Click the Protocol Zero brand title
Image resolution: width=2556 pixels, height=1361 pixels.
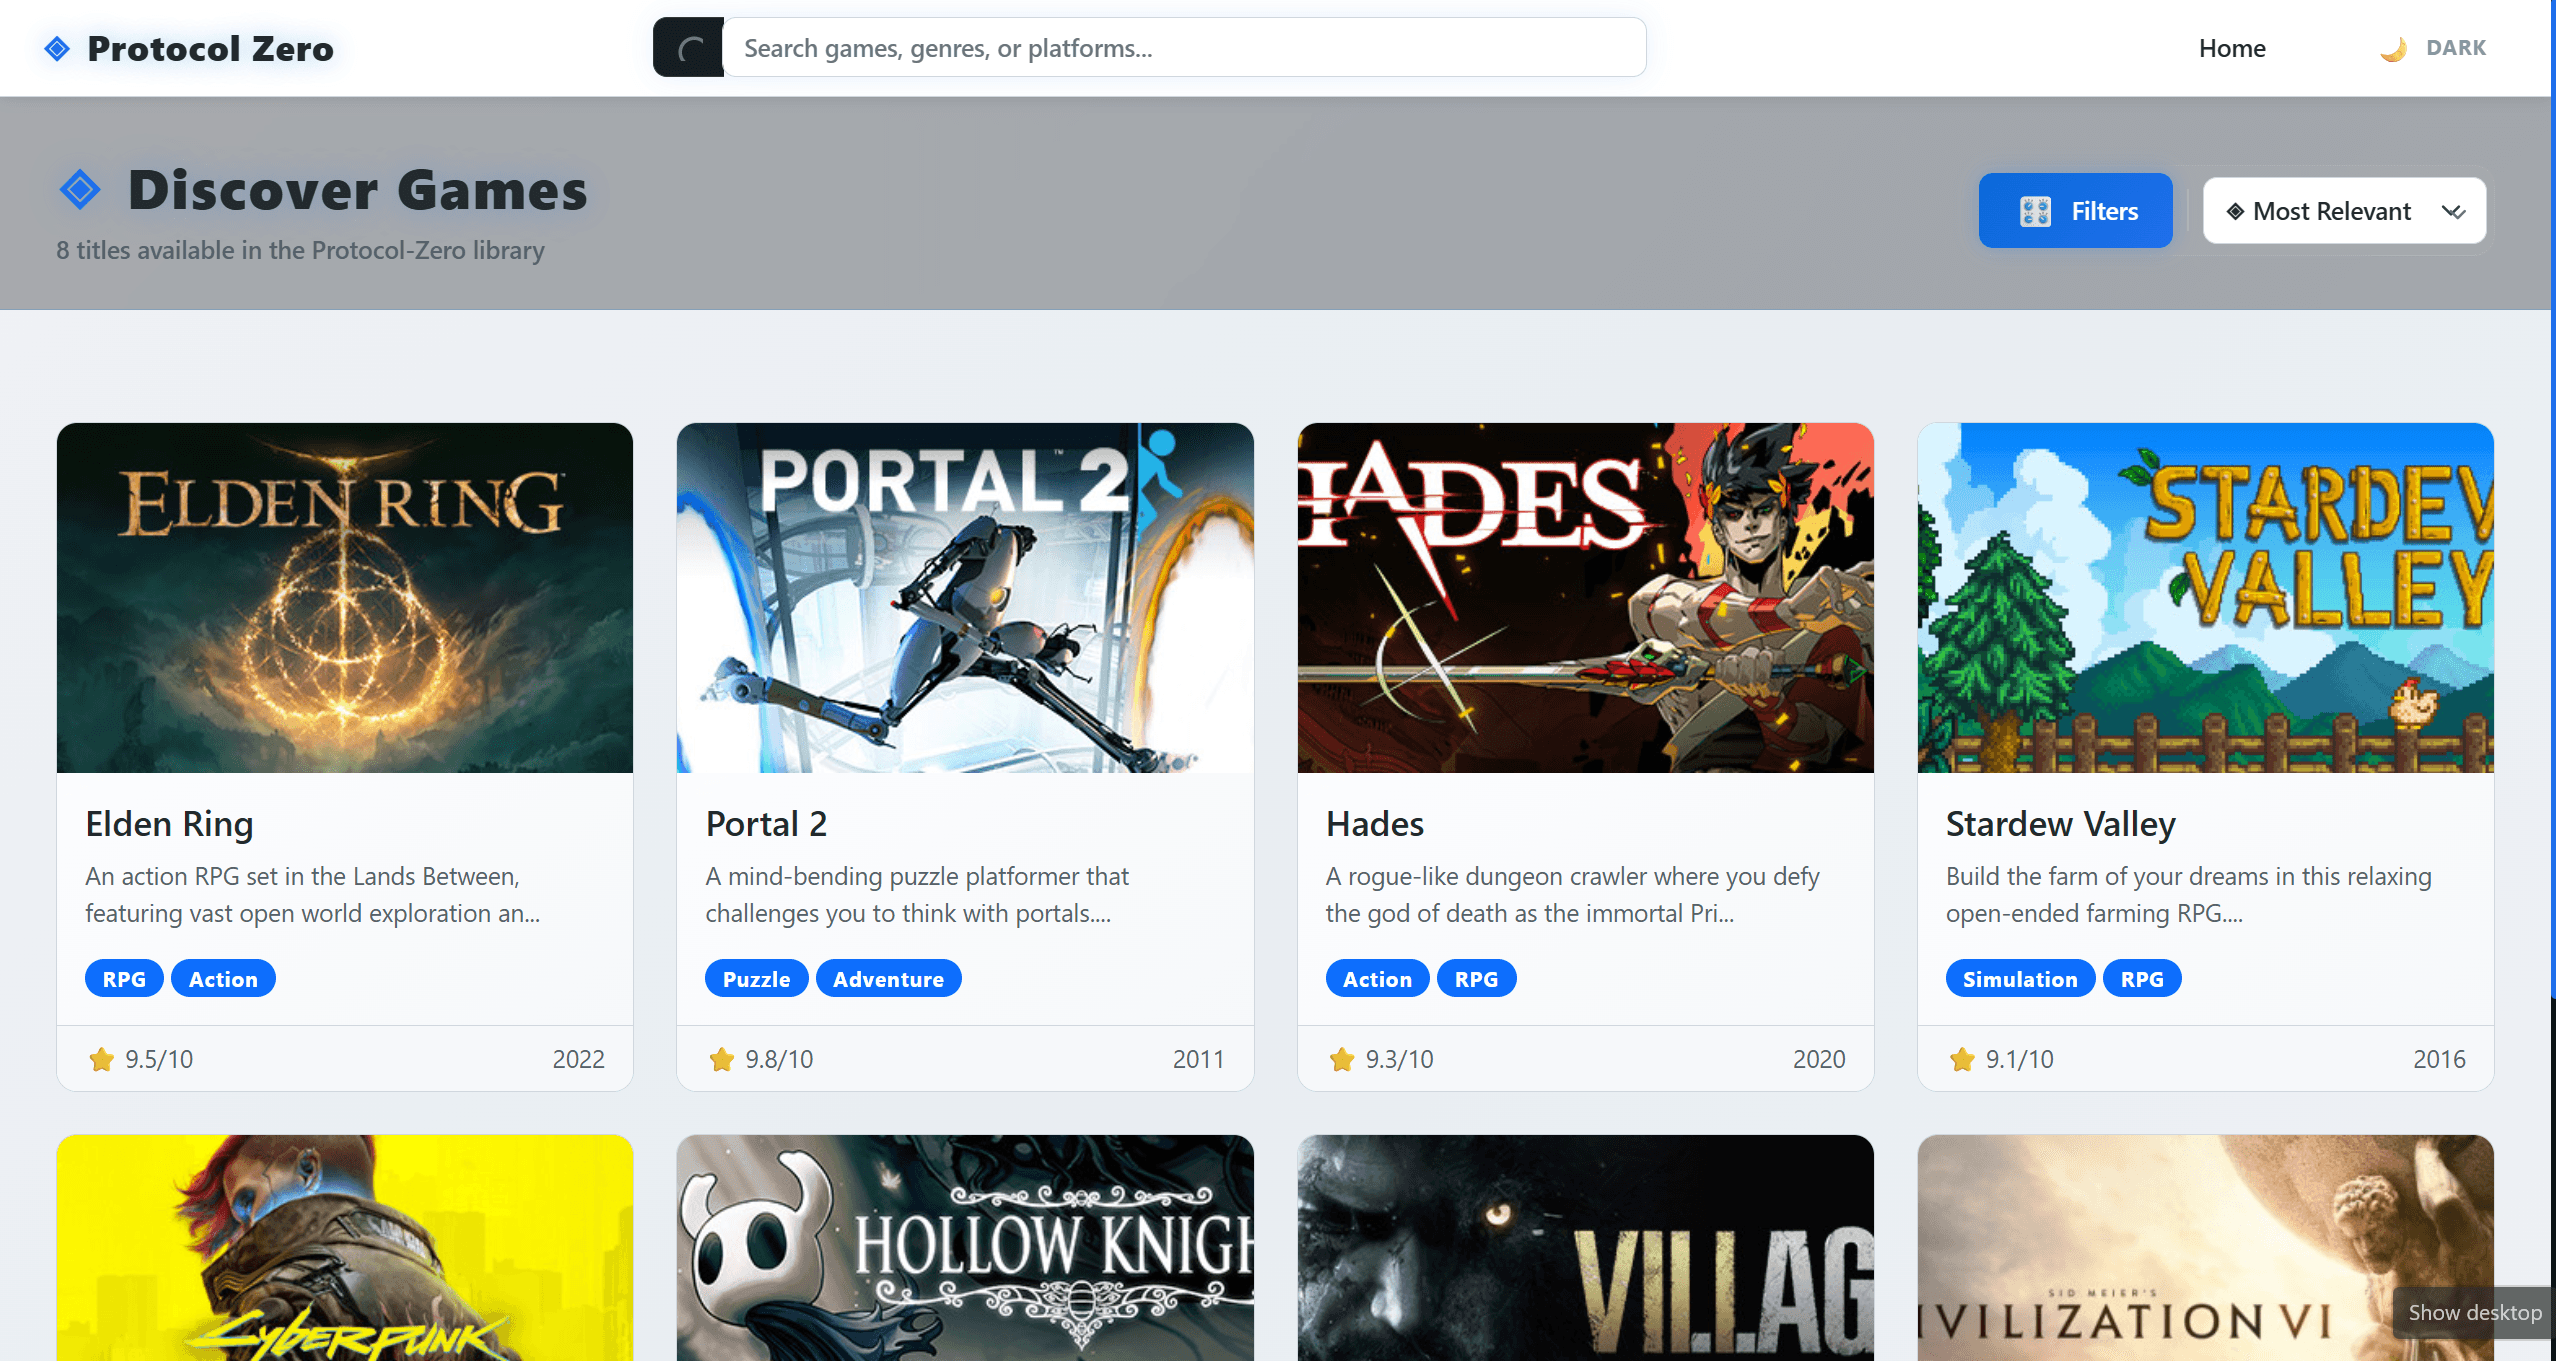(210, 48)
